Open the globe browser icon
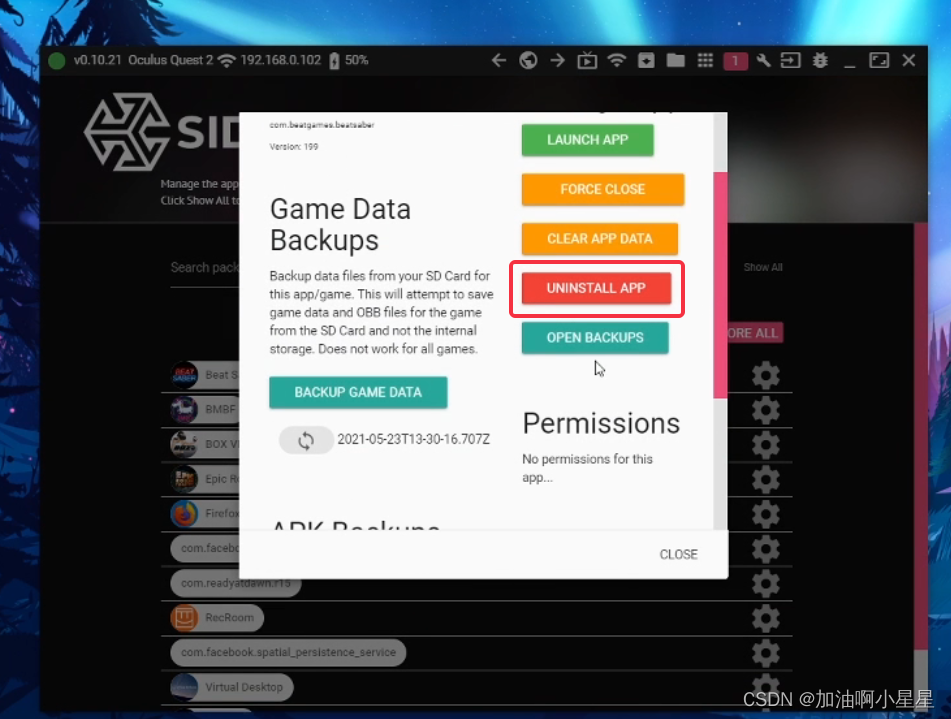 point(528,61)
